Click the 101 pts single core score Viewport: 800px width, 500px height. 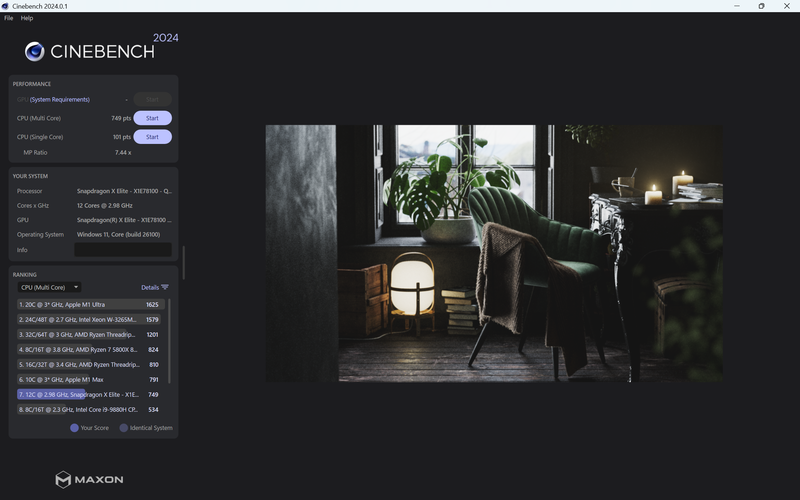(x=122, y=137)
